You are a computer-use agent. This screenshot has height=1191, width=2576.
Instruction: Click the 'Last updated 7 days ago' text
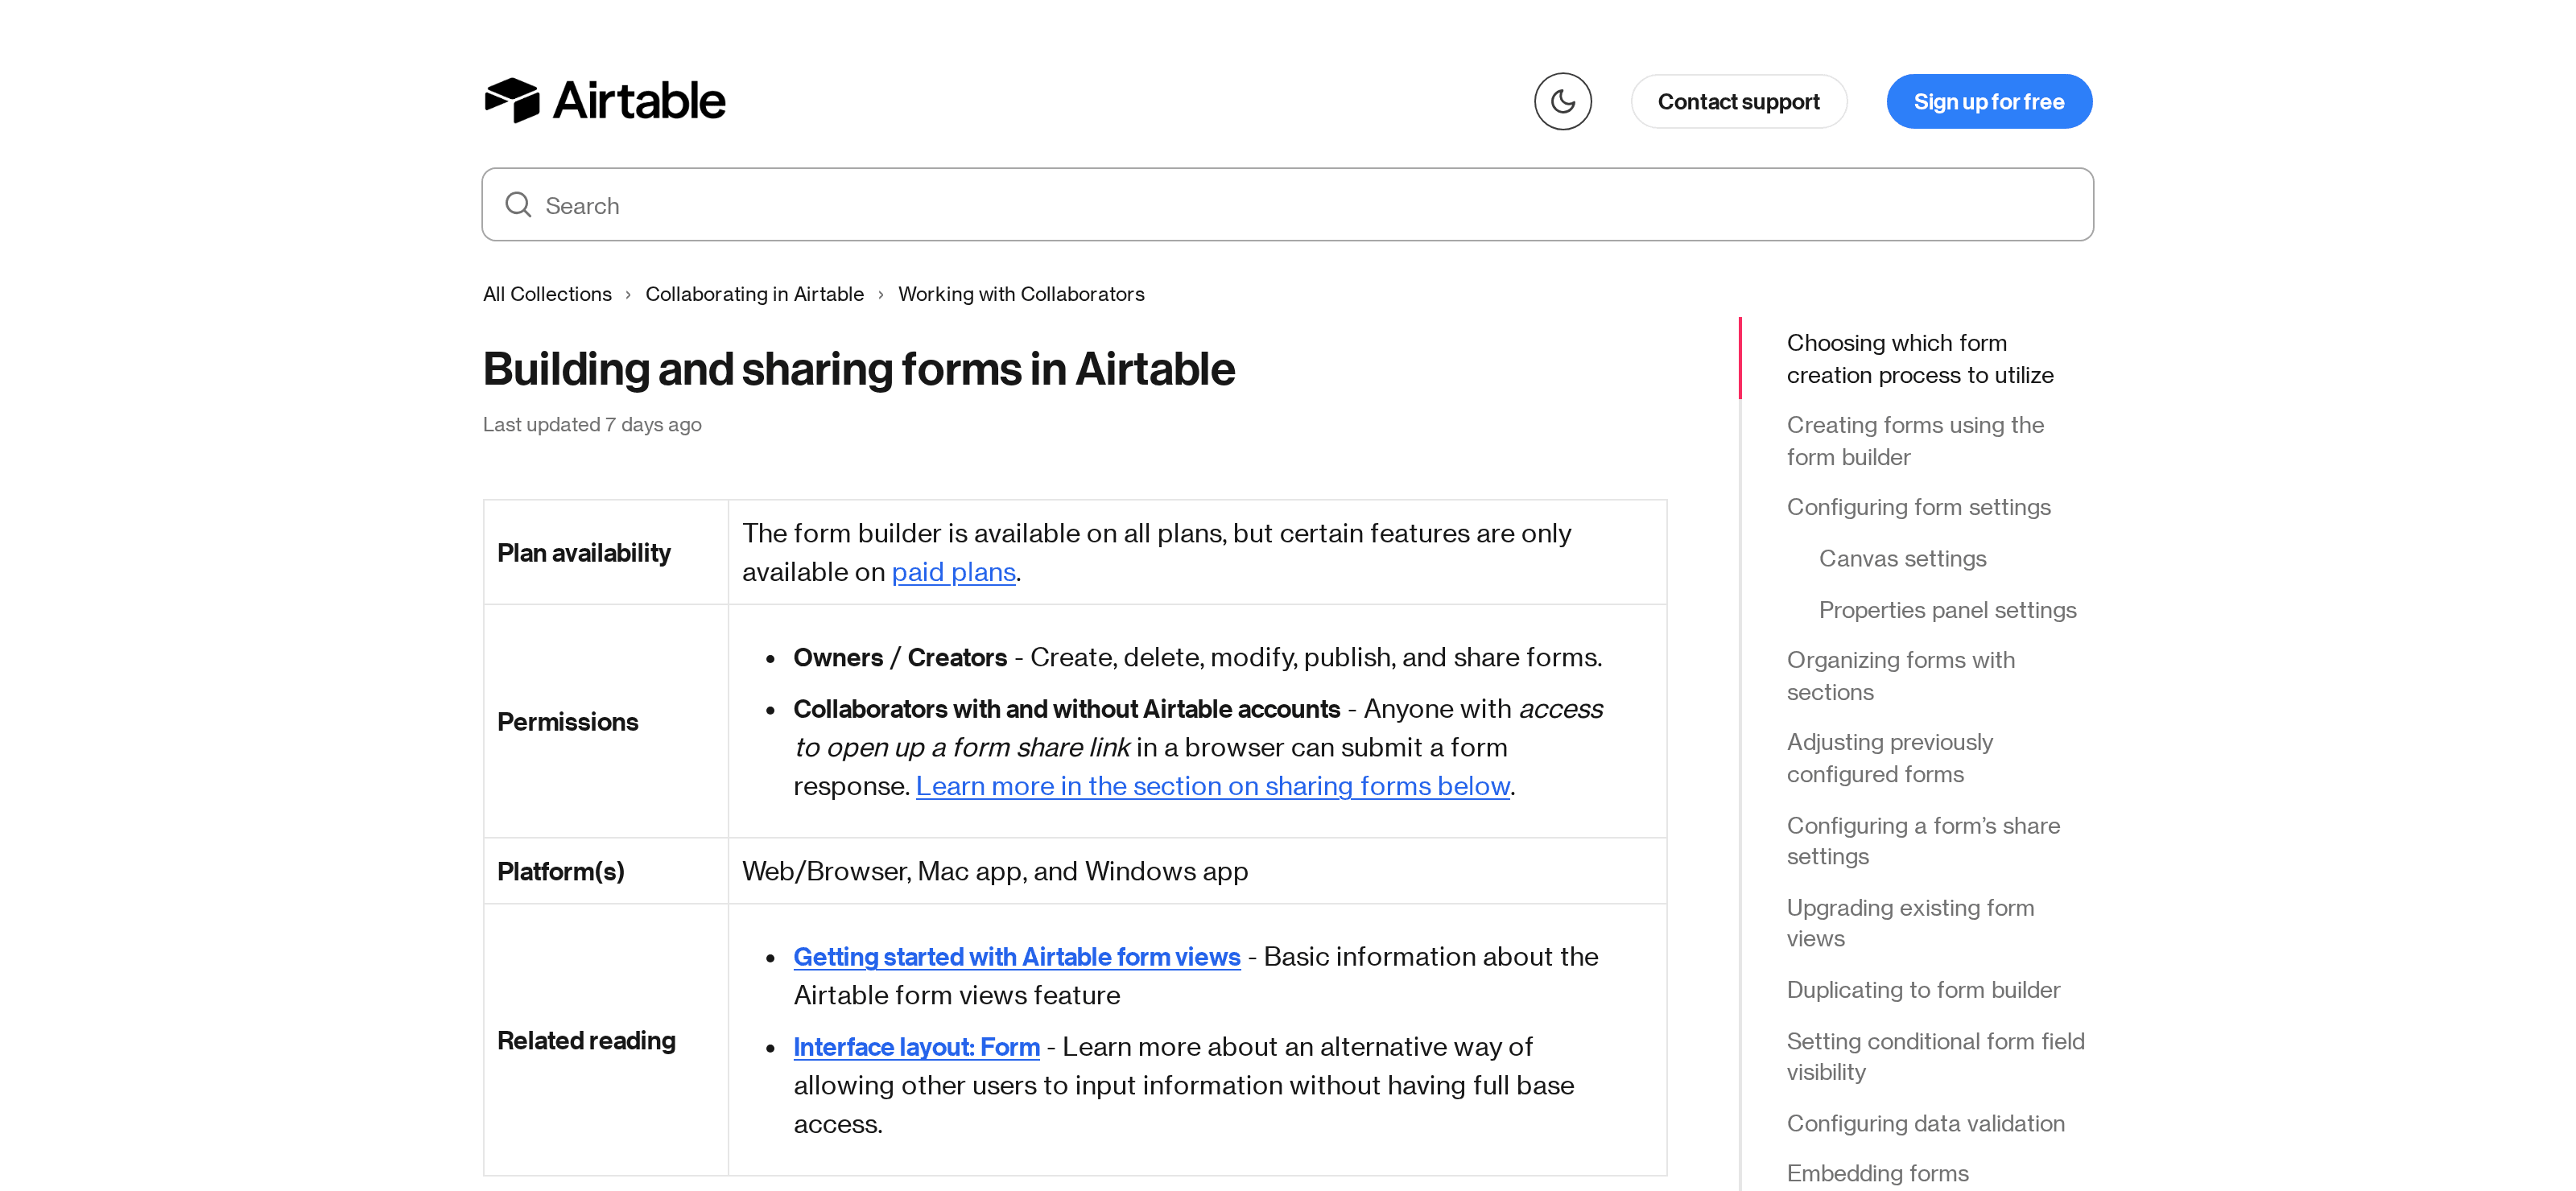(592, 425)
